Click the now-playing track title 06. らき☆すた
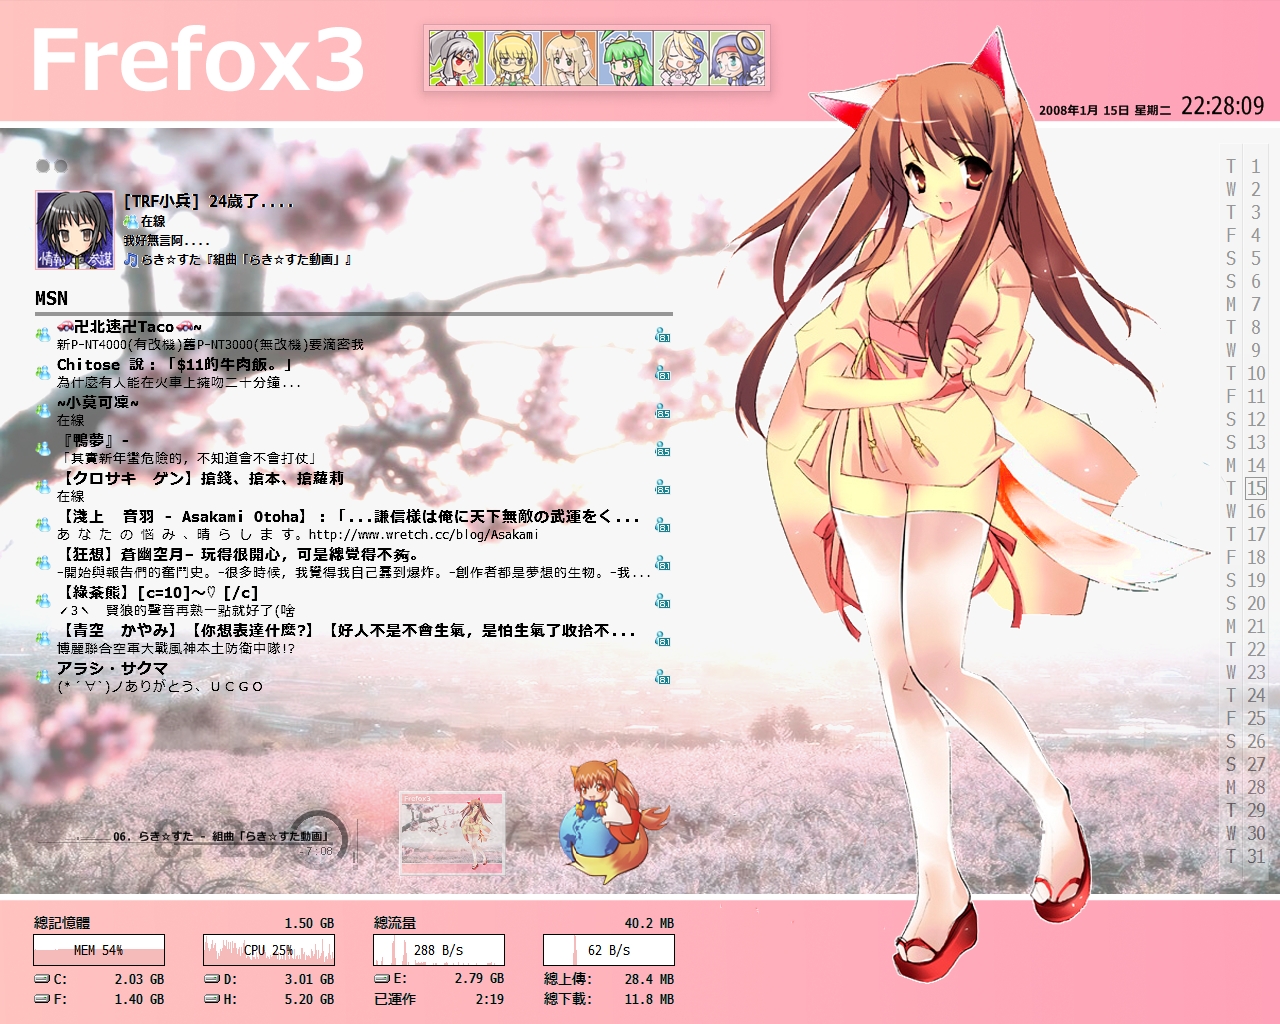Screen dimensions: 1280x1024 tap(220, 836)
